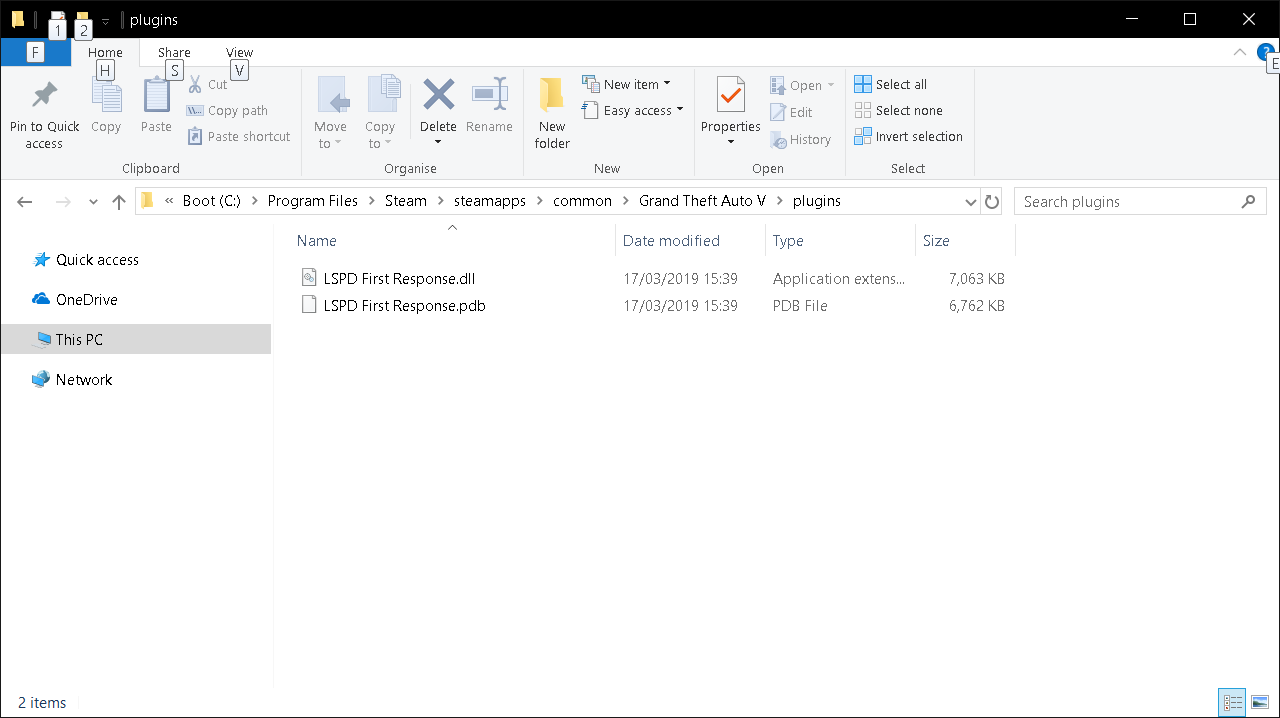The image size is (1280, 718).
Task: Switch to Details view icon in status bar
Action: (x=1232, y=703)
